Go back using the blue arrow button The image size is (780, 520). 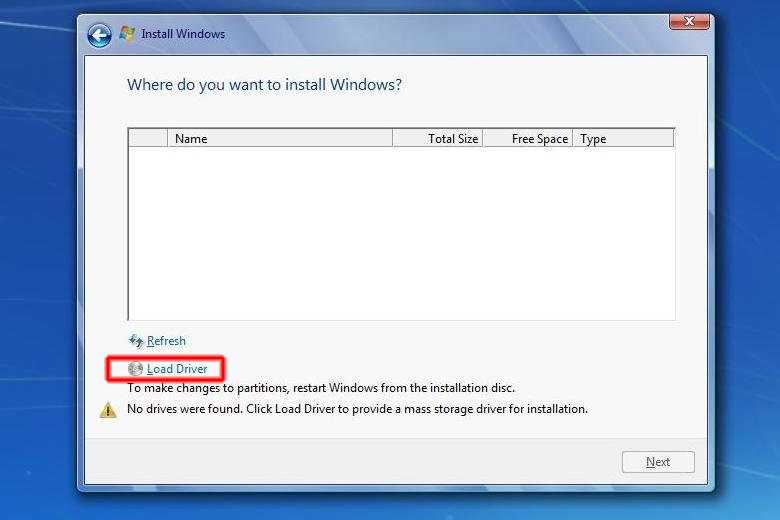tap(99, 35)
